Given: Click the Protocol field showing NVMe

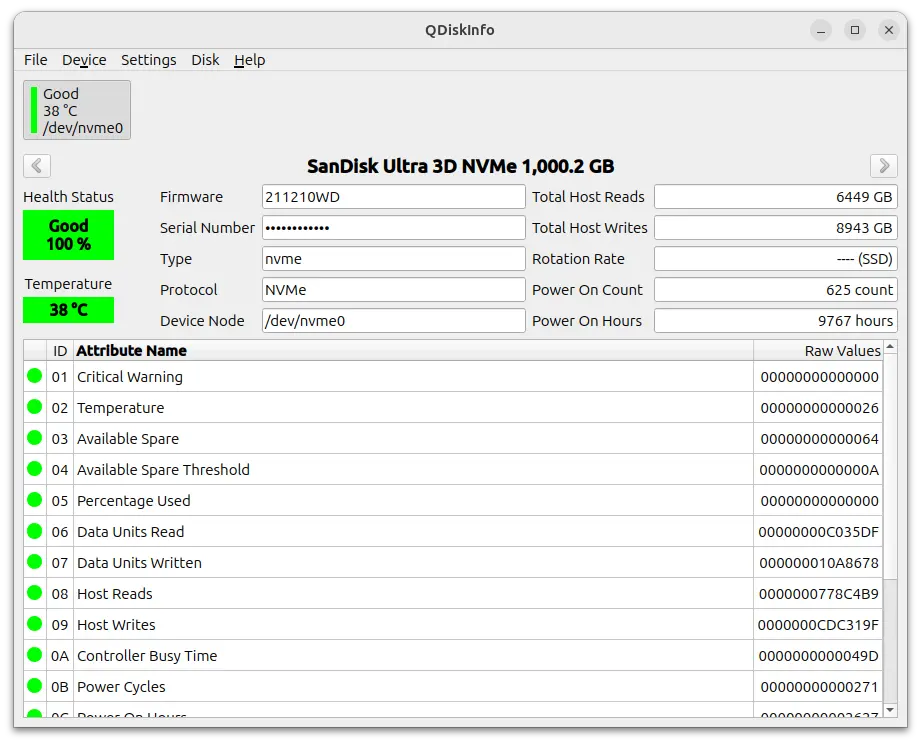Looking at the screenshot, I should [394, 290].
